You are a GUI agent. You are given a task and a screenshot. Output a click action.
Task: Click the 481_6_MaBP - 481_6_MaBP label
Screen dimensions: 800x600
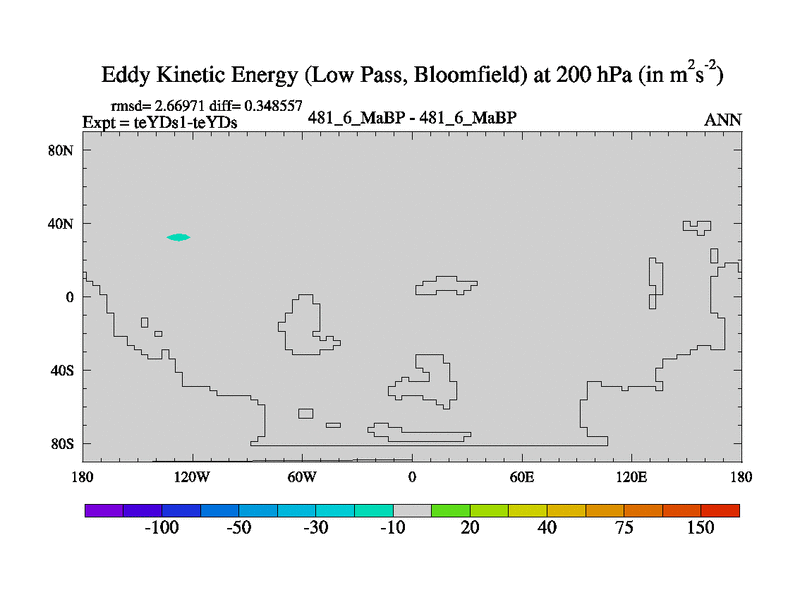[412, 118]
